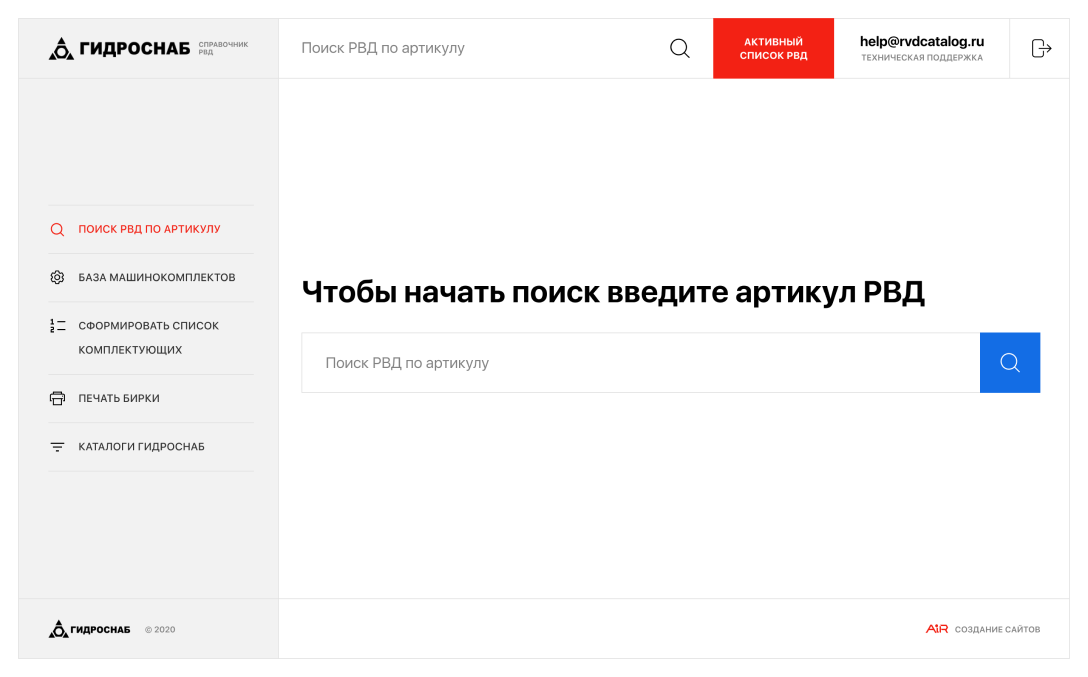The height and width of the screenshot is (677, 1088).
Task: Click the filter lines icon beside Каталоги
Action: click(57, 447)
